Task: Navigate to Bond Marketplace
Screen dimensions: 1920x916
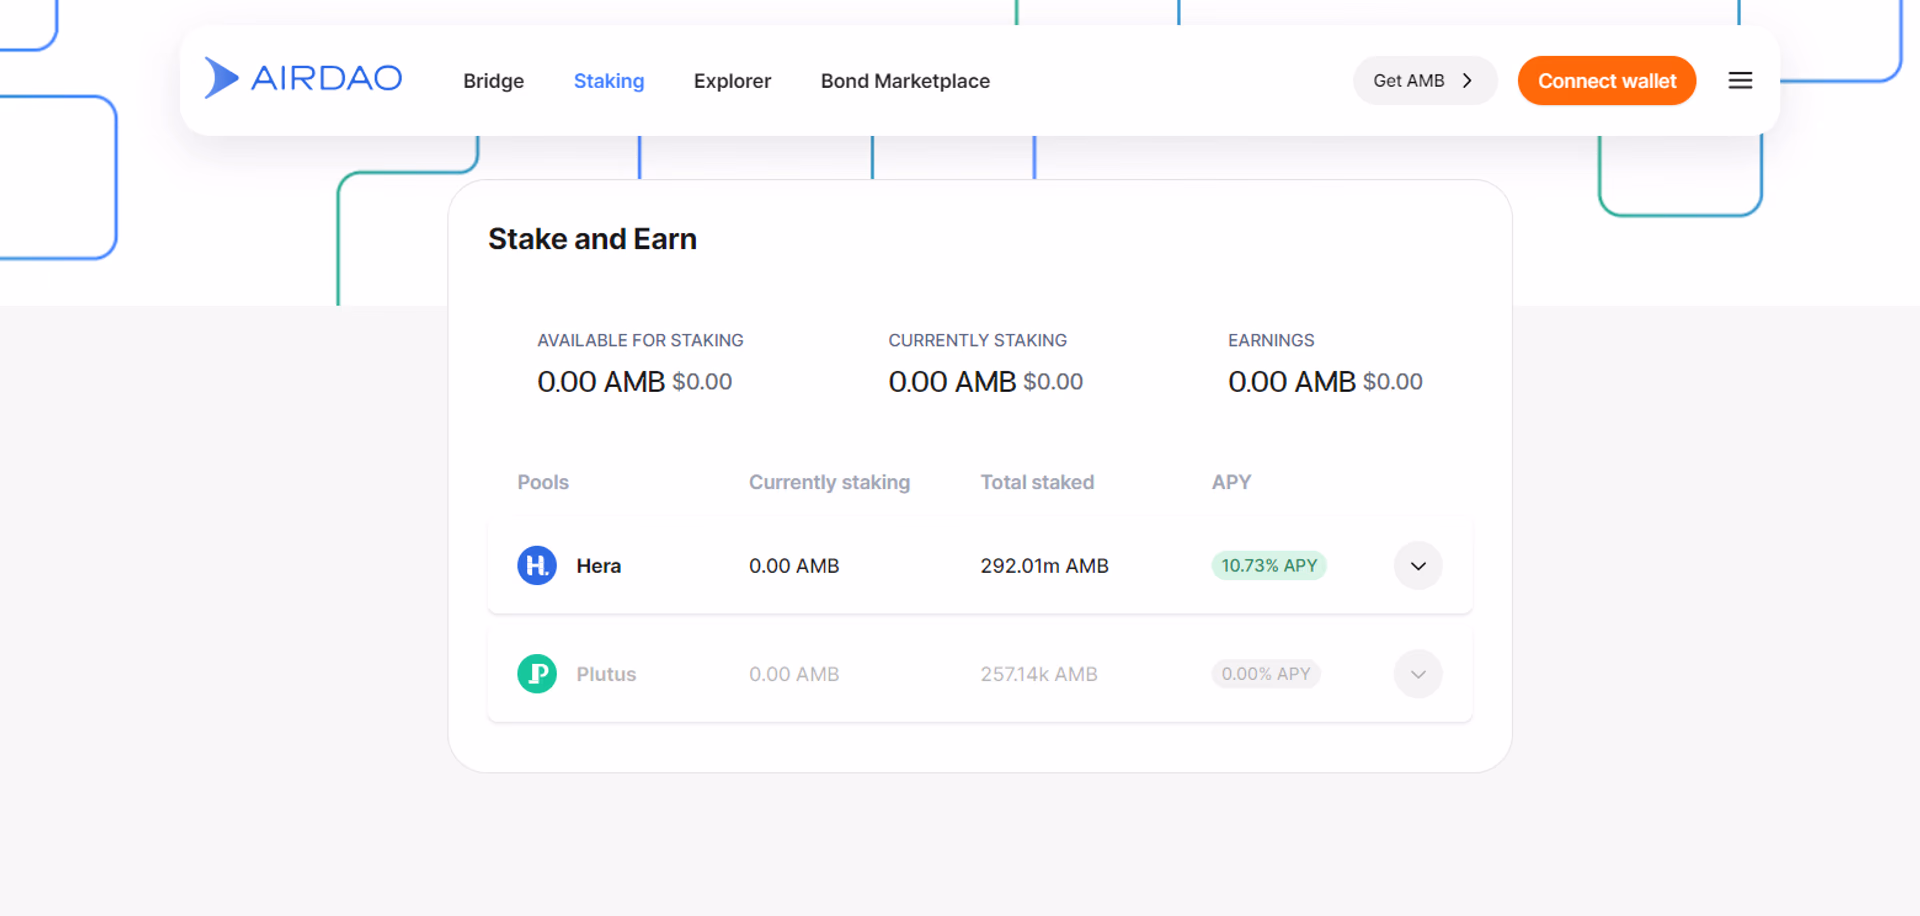Action: [905, 81]
